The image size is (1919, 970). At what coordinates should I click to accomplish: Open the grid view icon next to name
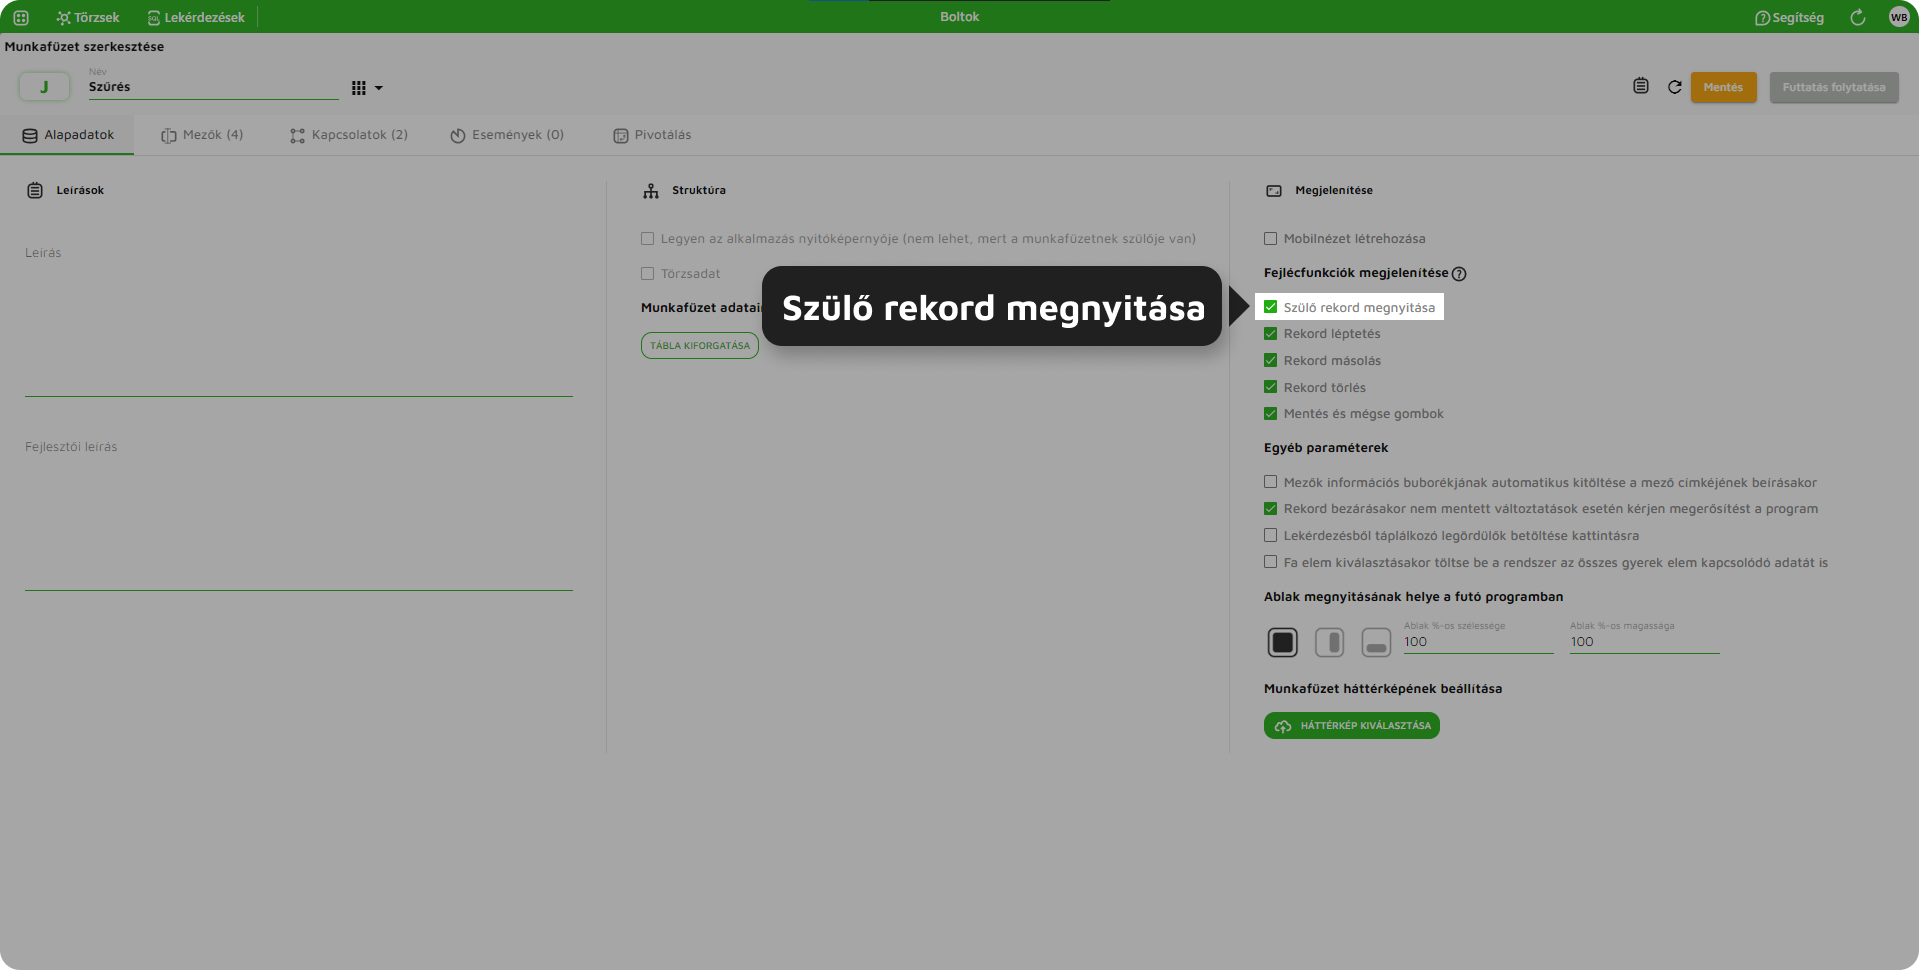point(359,88)
